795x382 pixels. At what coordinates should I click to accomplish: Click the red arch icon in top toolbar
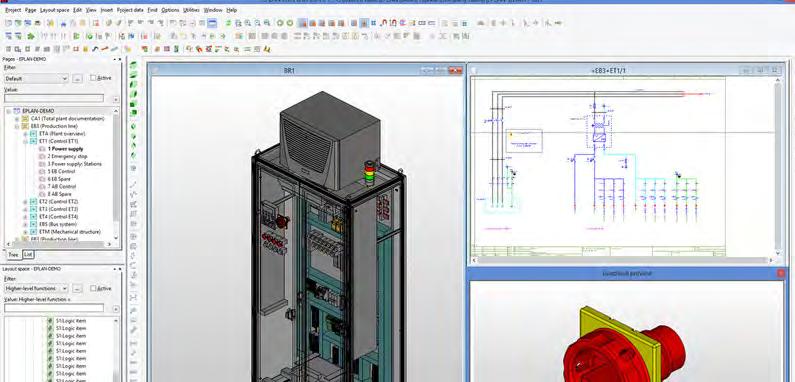[384, 23]
